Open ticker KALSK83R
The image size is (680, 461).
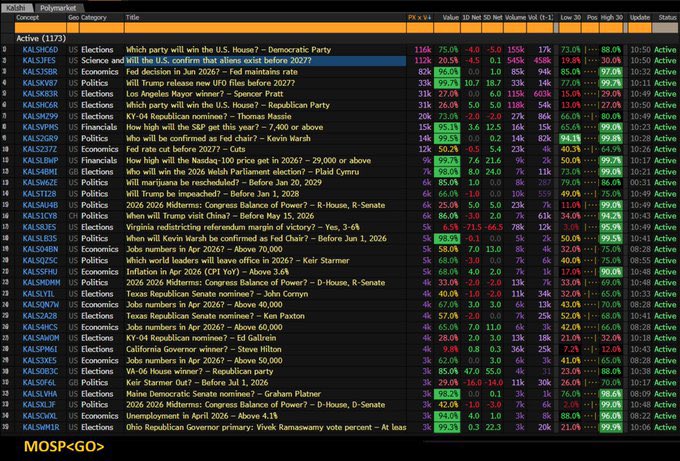(x=39, y=94)
